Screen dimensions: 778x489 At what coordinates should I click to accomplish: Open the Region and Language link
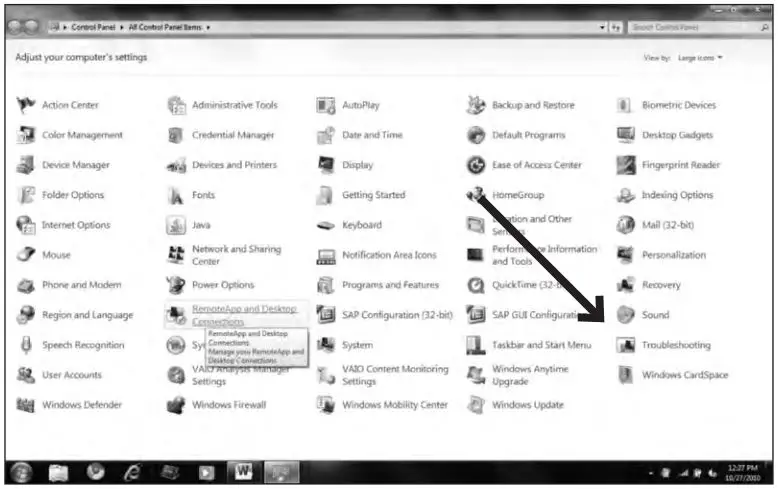(x=87, y=315)
